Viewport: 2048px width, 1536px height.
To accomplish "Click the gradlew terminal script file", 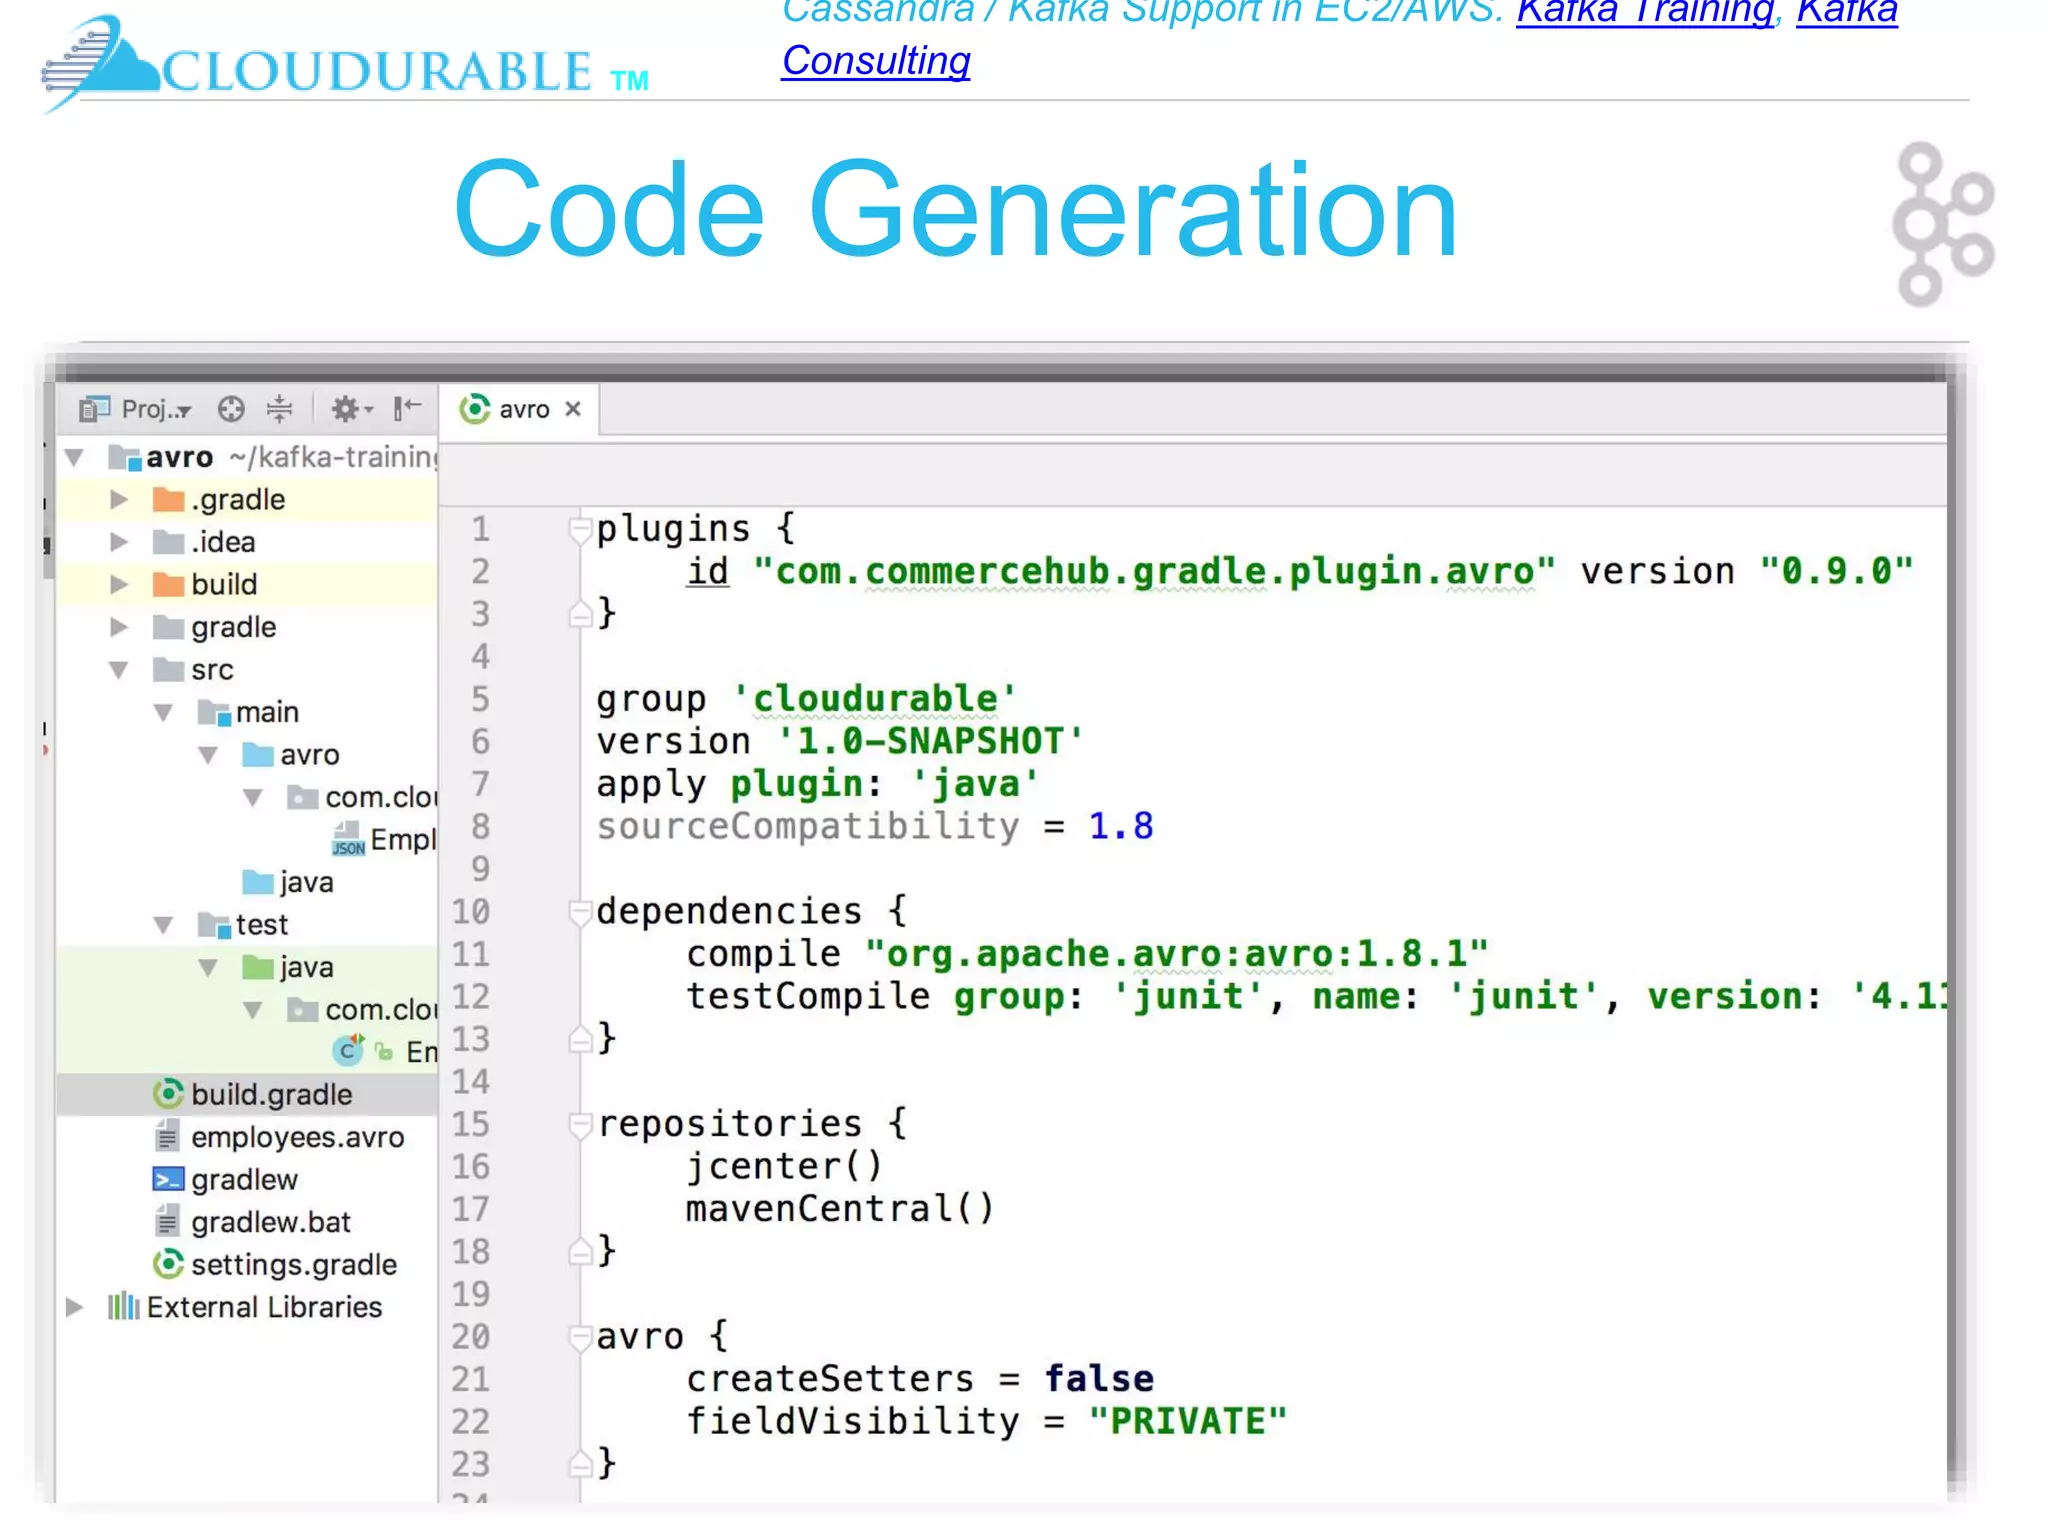I will pyautogui.click(x=244, y=1180).
